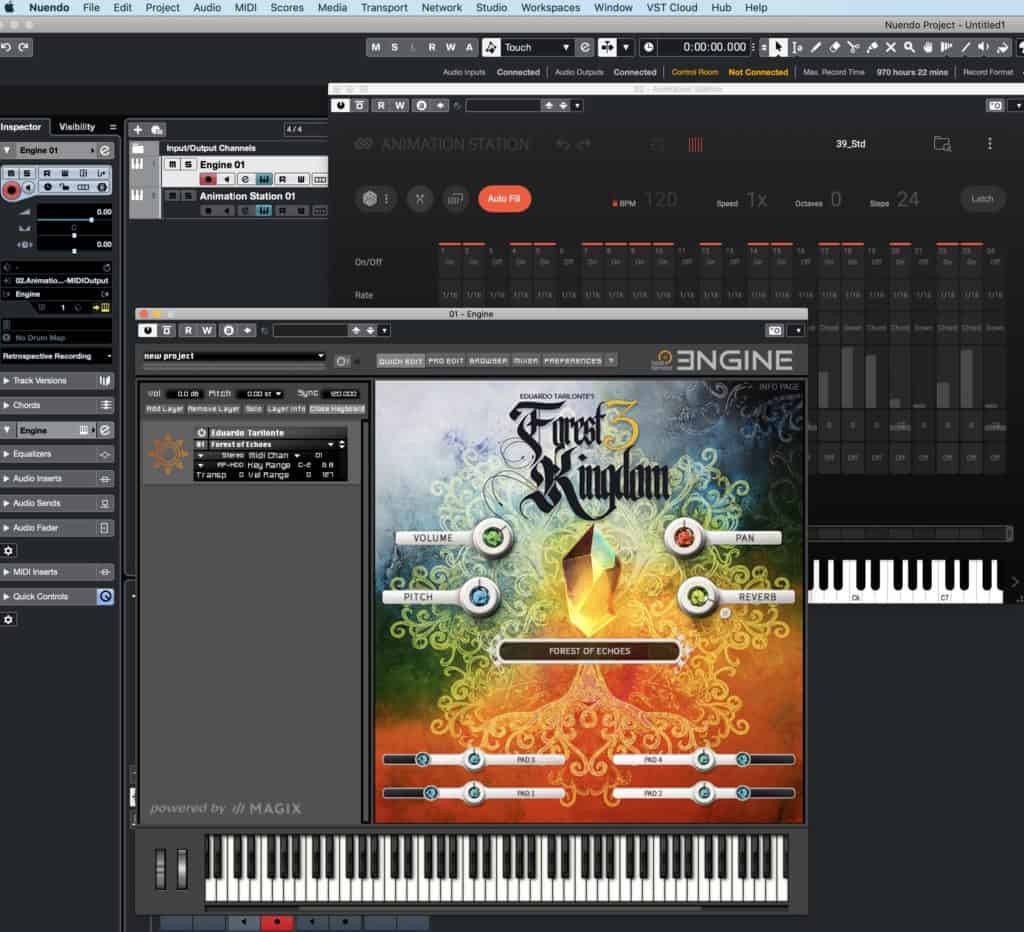Open the MIDI menu

click(246, 8)
